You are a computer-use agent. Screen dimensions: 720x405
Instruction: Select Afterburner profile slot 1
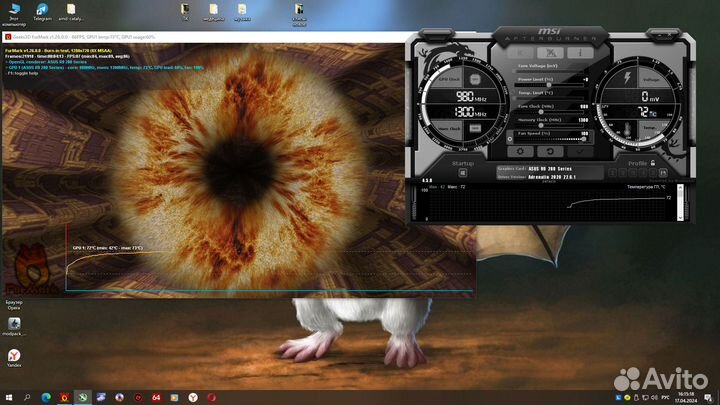pos(612,173)
